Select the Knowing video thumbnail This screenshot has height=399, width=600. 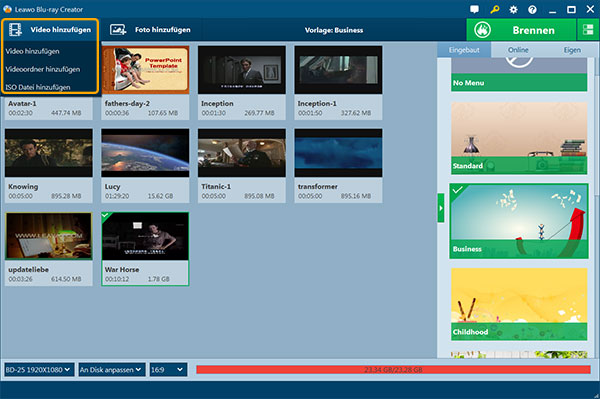pos(49,153)
